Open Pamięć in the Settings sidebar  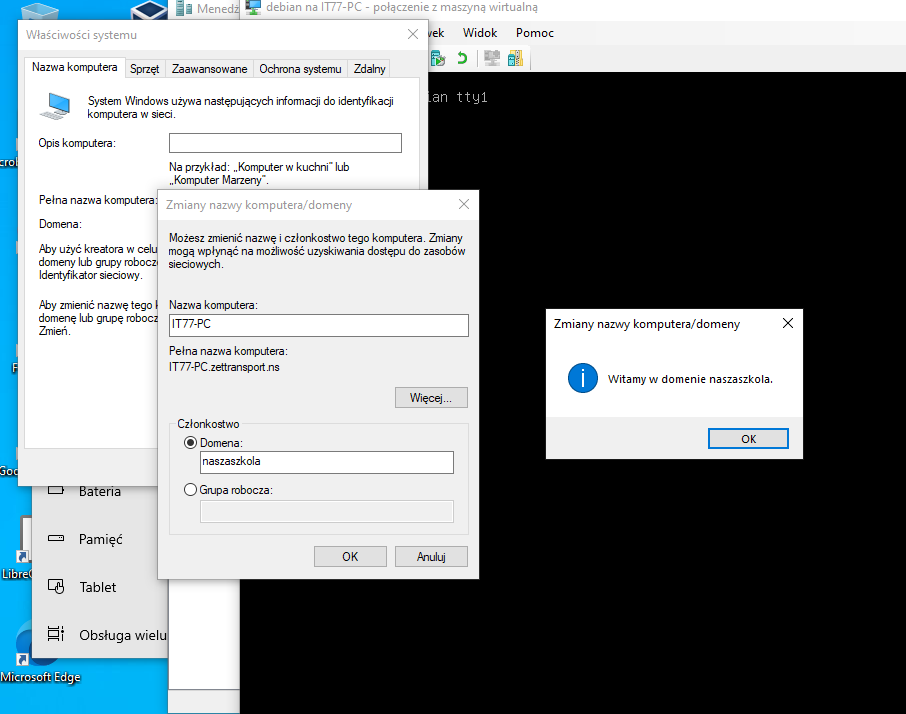coord(100,539)
